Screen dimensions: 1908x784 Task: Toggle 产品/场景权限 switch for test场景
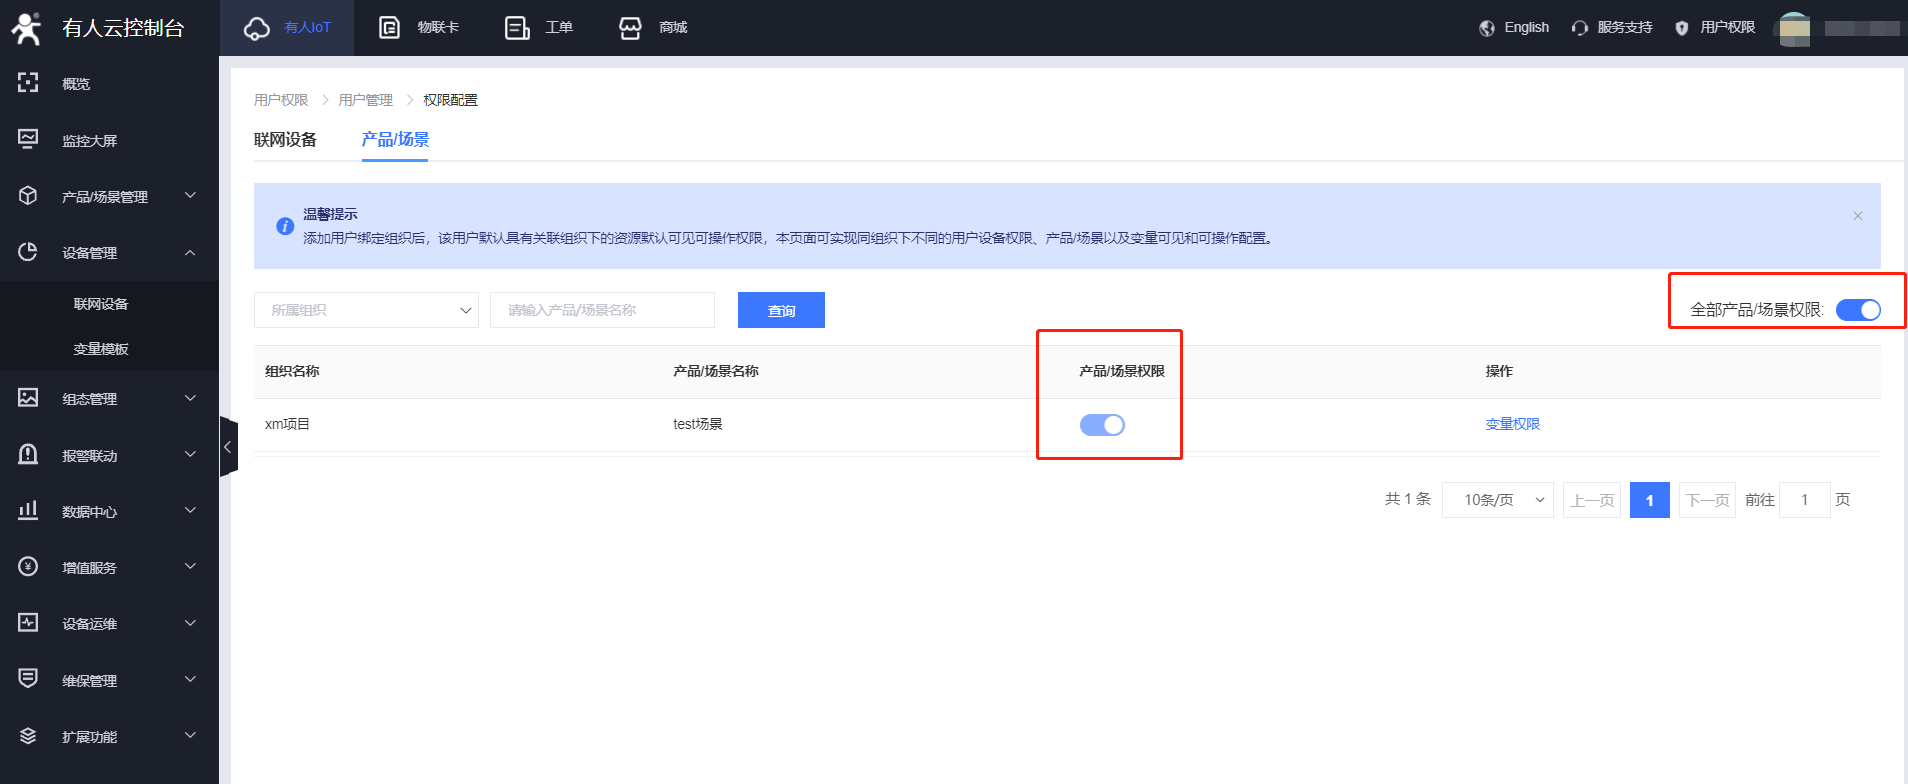1102,425
